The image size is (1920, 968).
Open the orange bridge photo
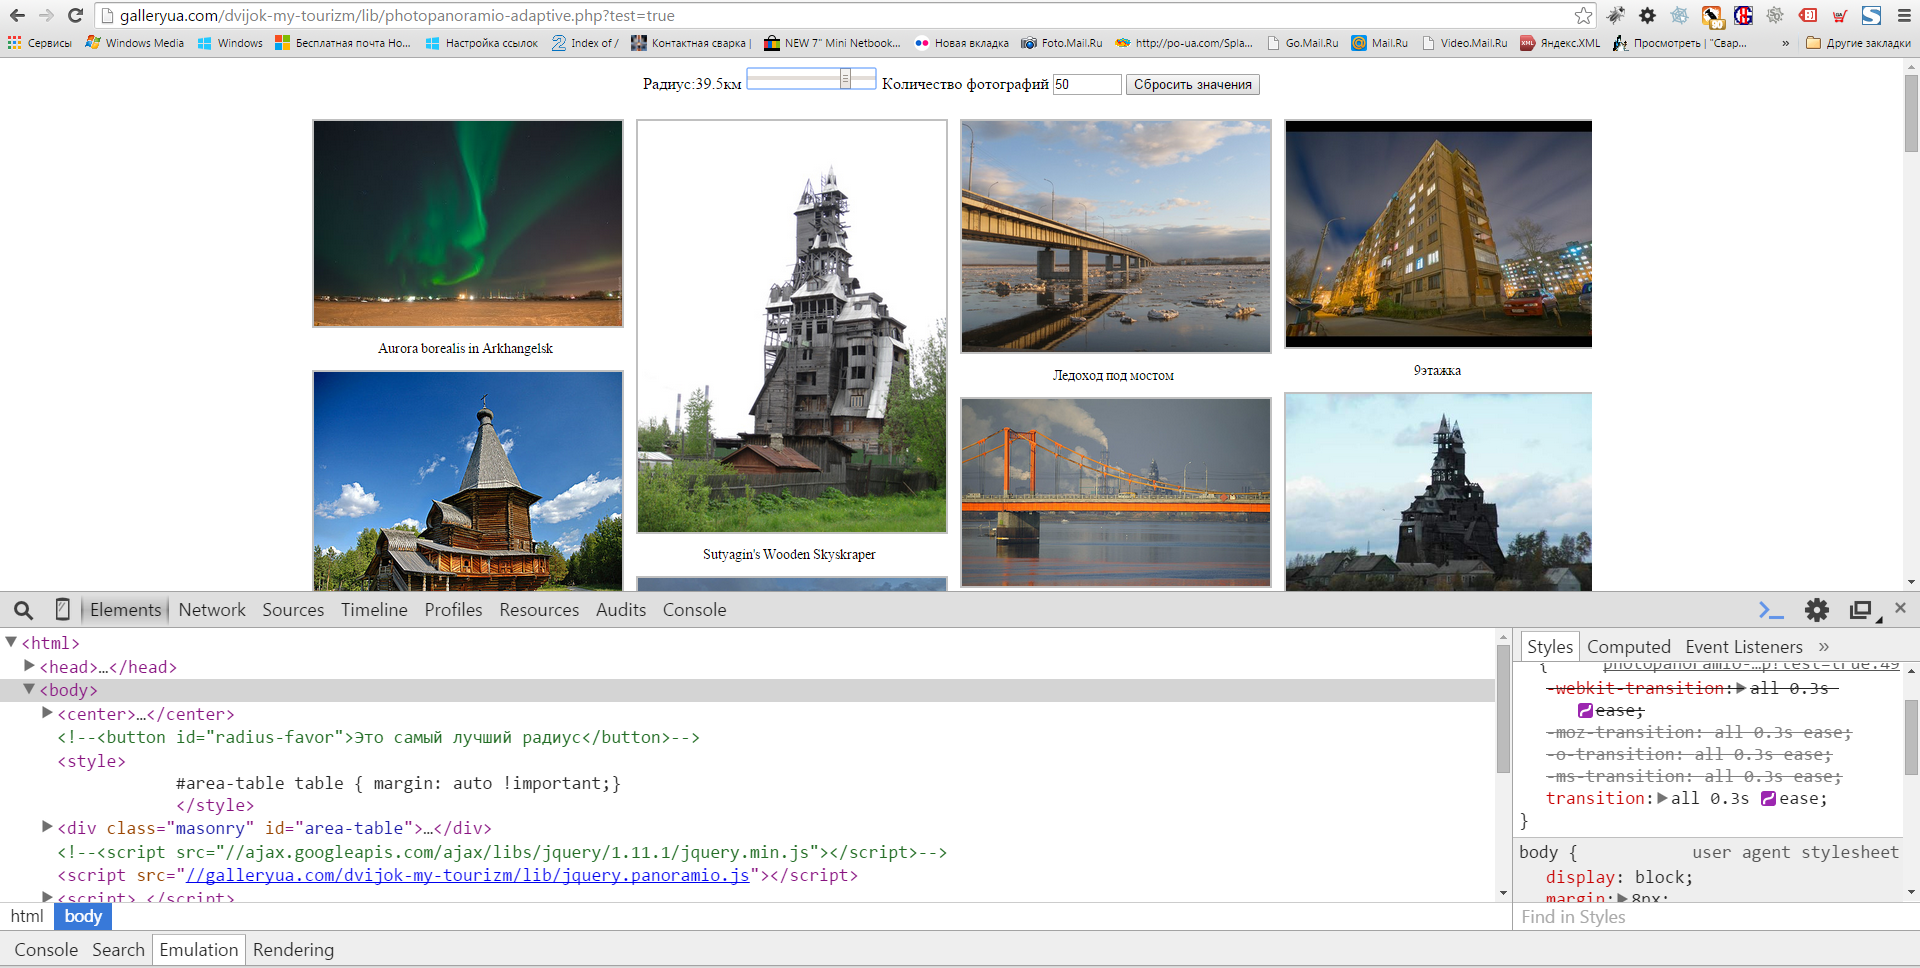pyautogui.click(x=1116, y=492)
